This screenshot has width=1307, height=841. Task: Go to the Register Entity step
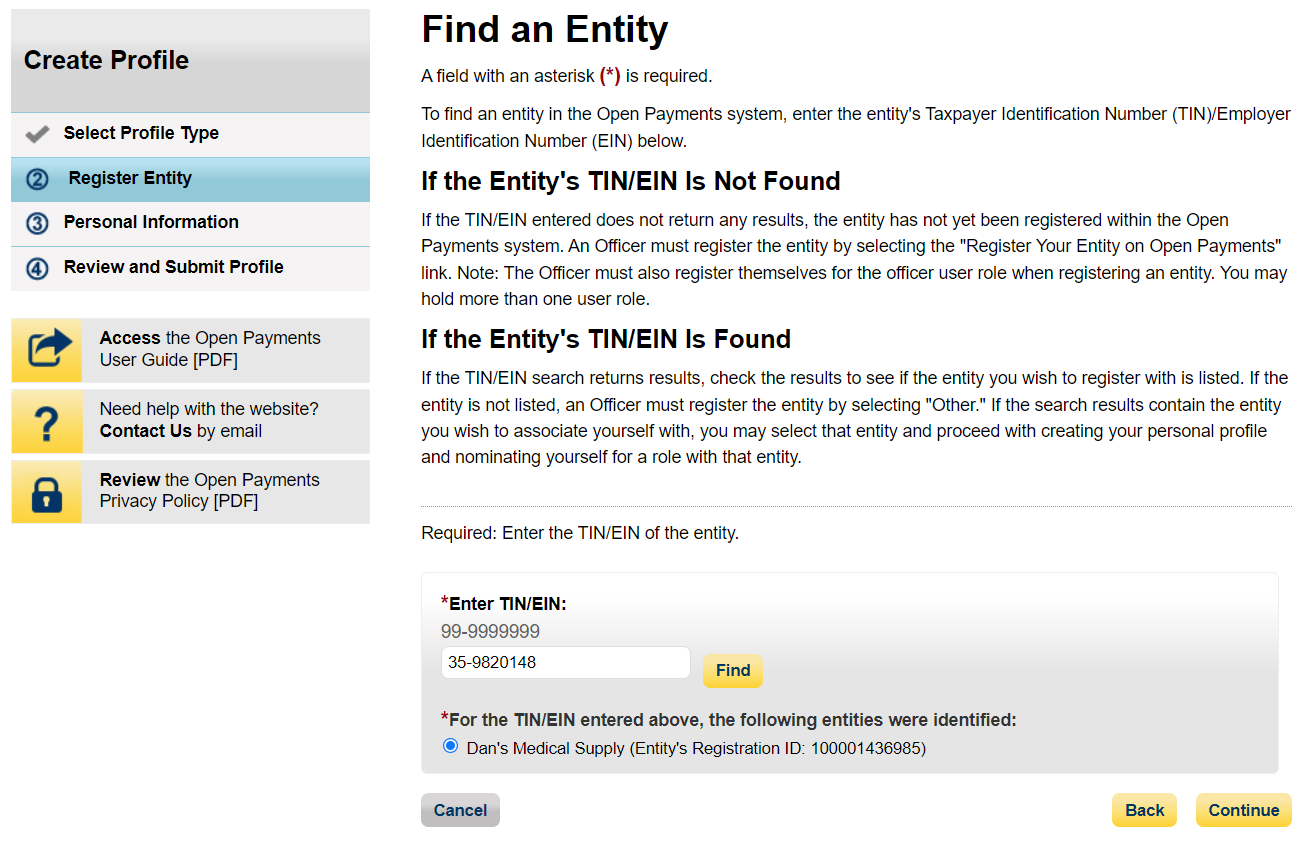(x=130, y=178)
